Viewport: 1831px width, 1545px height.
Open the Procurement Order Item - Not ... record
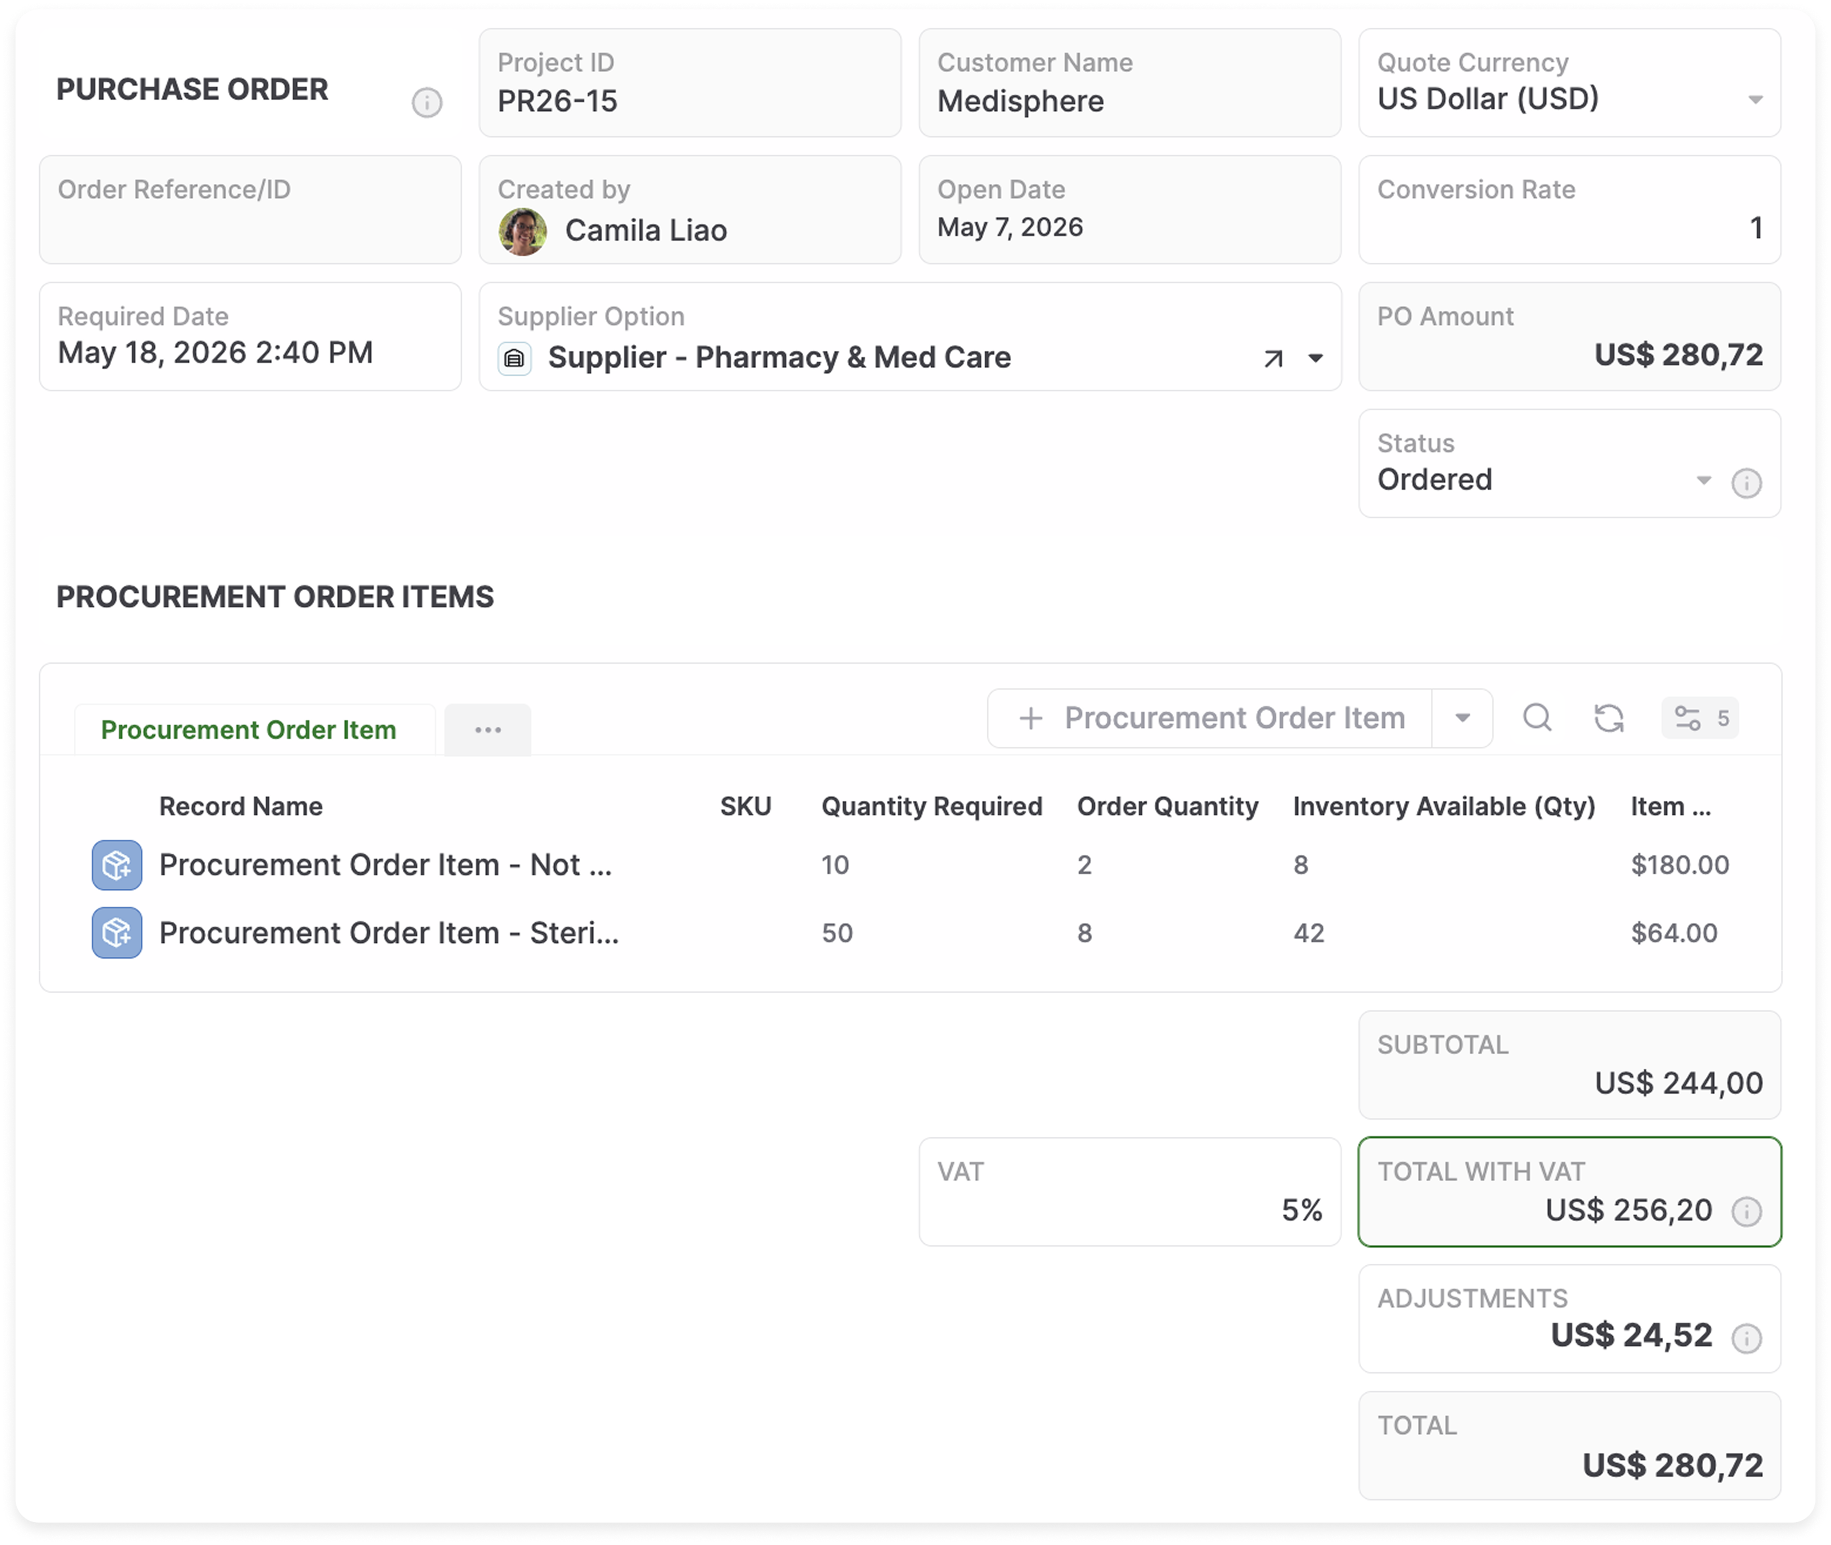click(x=385, y=865)
